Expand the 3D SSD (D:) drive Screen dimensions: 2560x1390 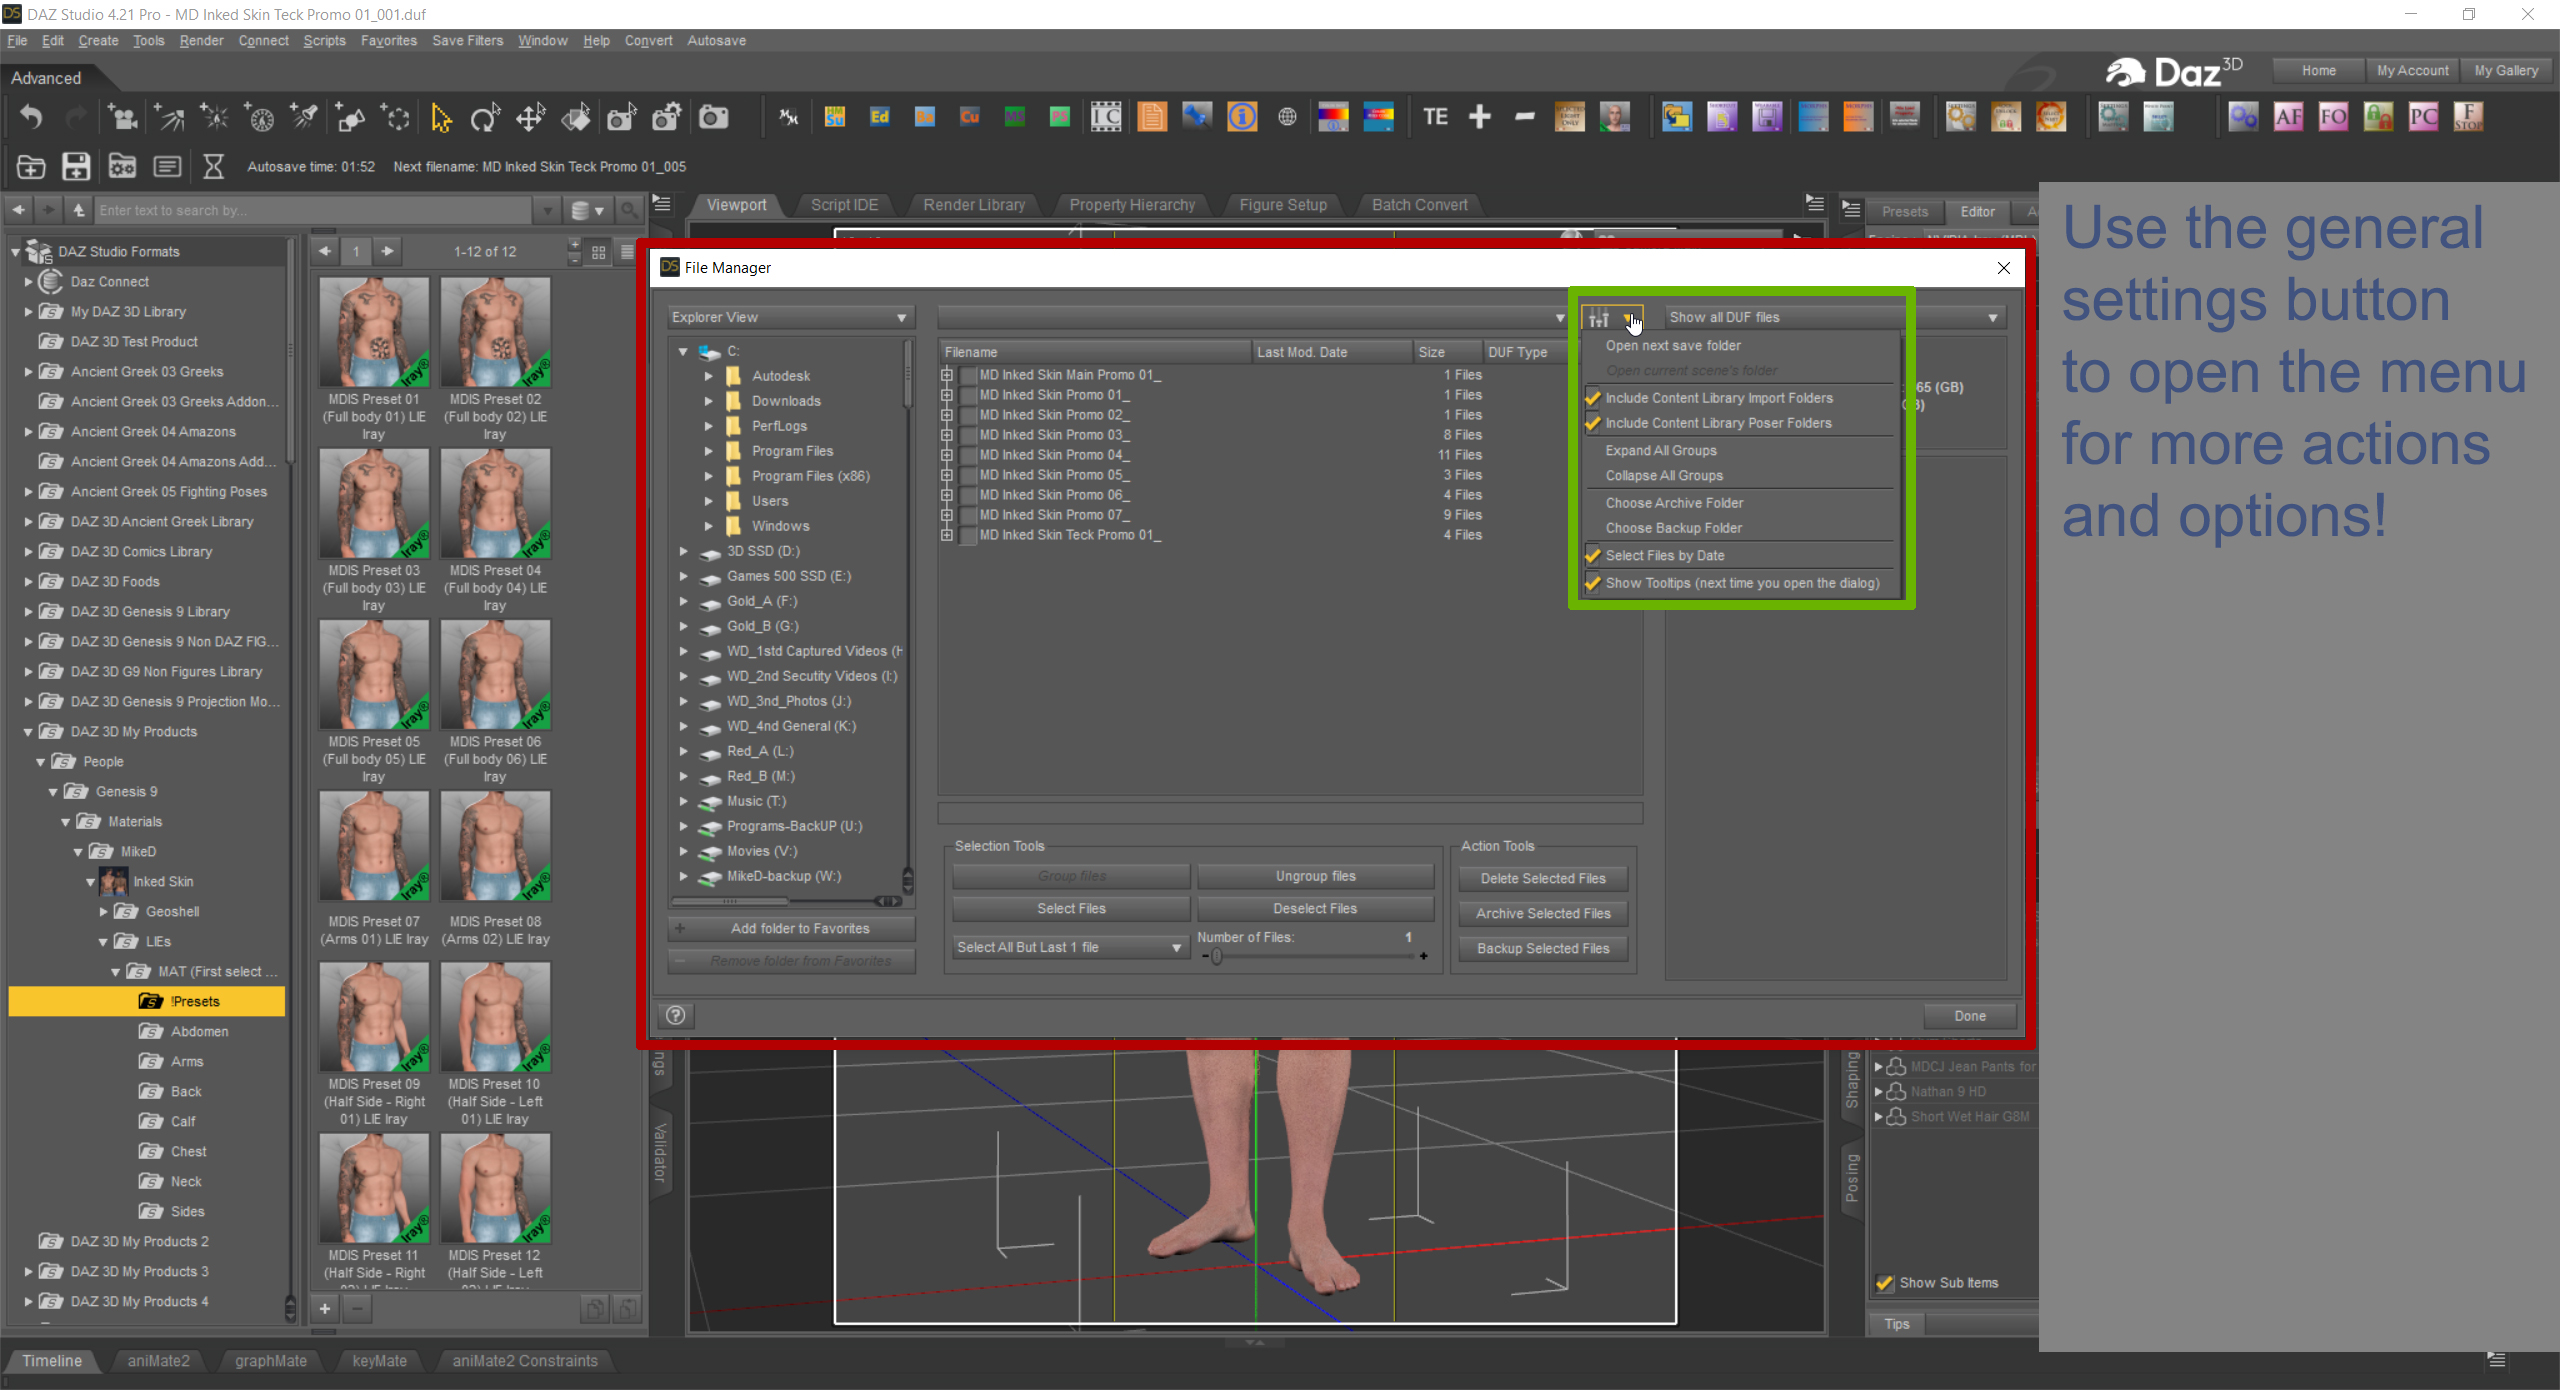[683, 551]
